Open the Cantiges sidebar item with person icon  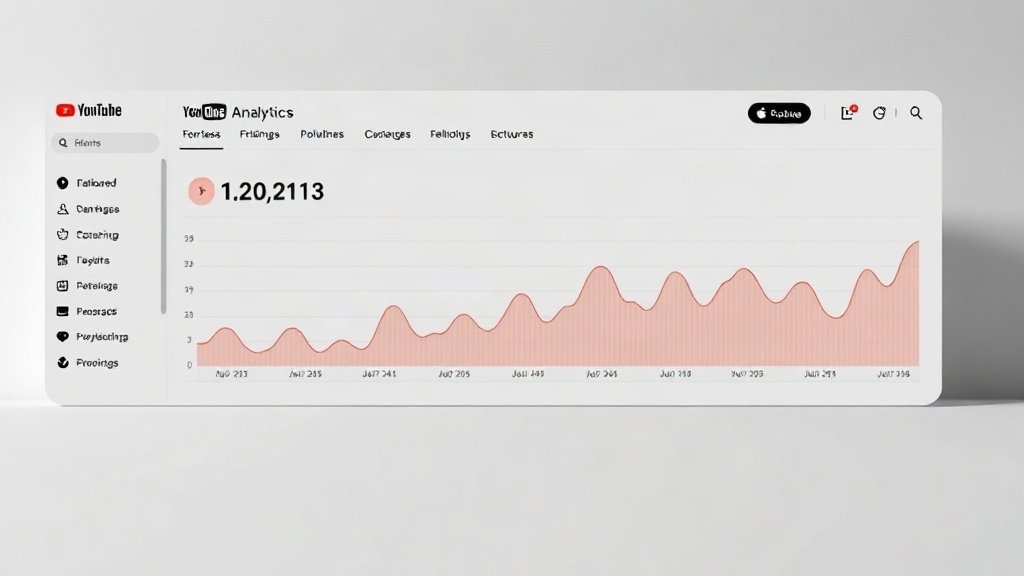(88, 209)
